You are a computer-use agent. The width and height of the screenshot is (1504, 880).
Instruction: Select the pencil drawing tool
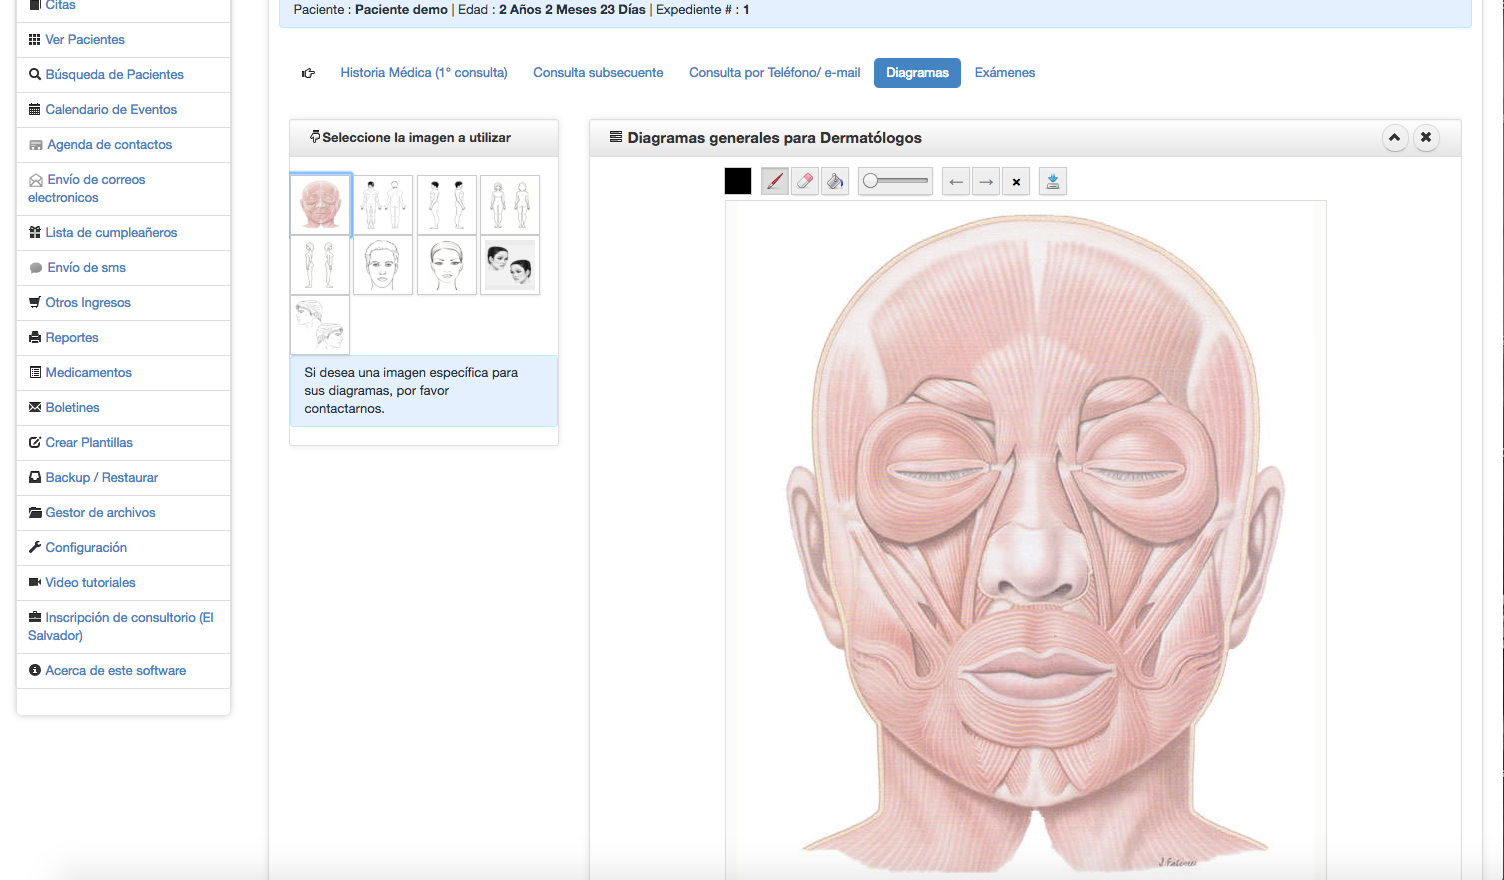(x=775, y=181)
